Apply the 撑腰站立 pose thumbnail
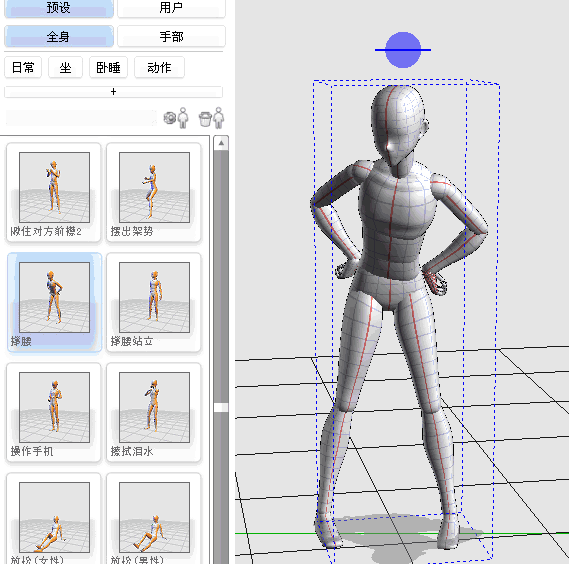 (x=154, y=302)
